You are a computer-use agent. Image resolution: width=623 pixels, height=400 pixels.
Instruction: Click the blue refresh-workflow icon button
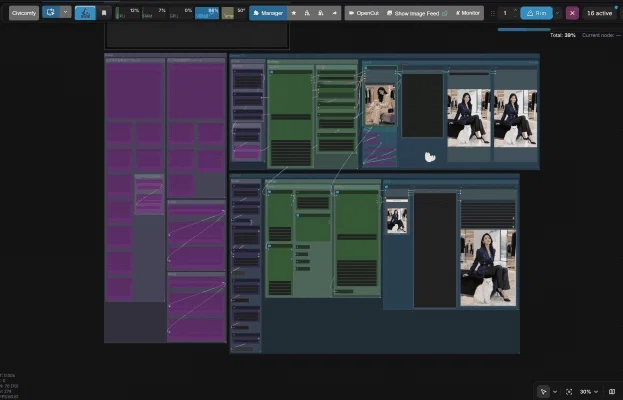(x=51, y=12)
